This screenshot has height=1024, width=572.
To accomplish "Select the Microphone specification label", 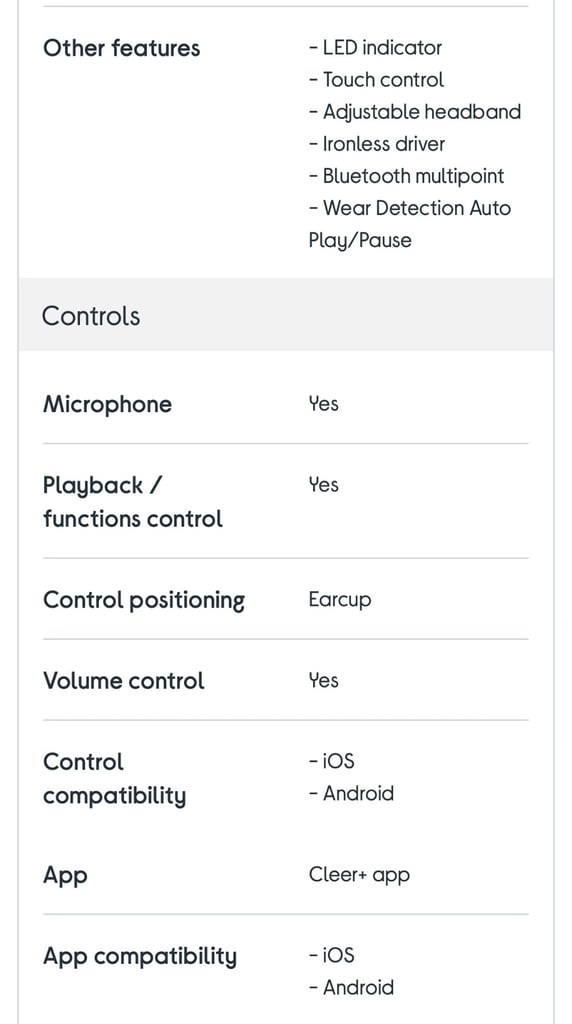I will point(108,404).
